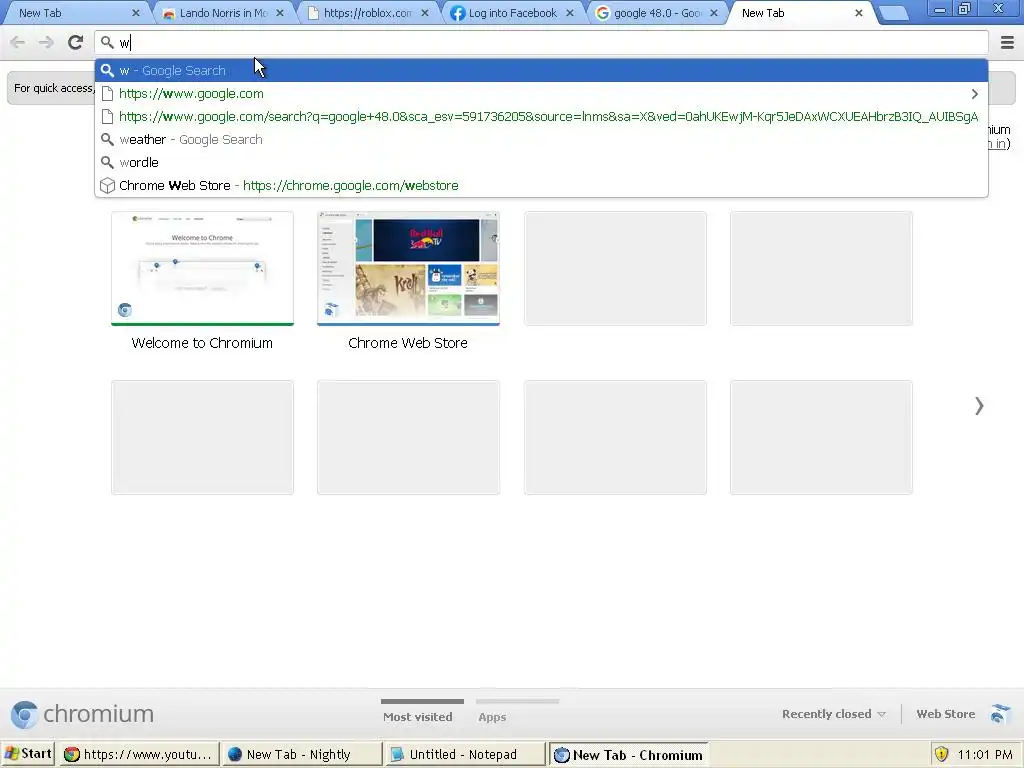Click the magnifier icon beside weather suggestion
Screen dimensions: 1024x768
[x=107, y=140]
